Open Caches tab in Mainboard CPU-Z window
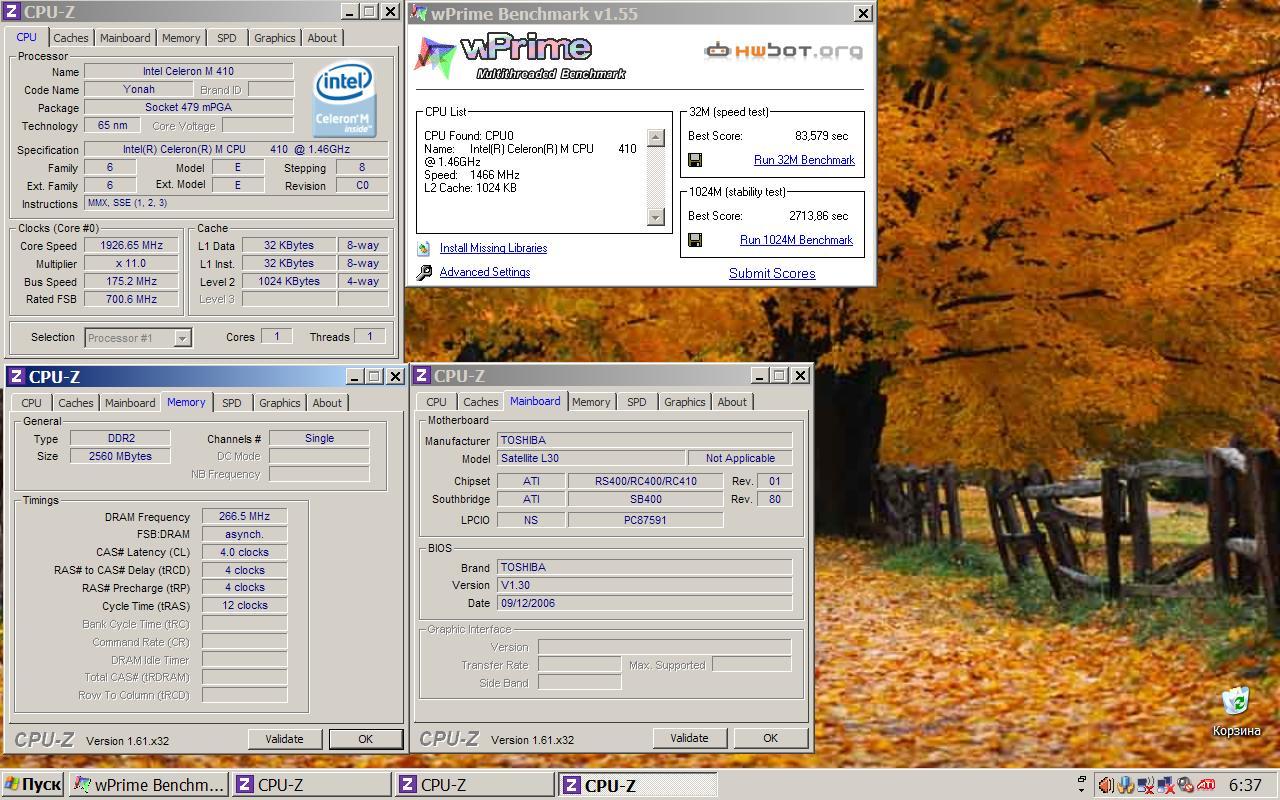 click(481, 402)
